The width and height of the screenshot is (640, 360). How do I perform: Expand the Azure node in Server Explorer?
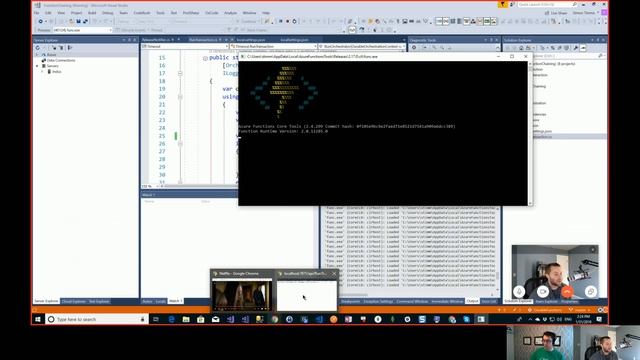click(x=37, y=55)
